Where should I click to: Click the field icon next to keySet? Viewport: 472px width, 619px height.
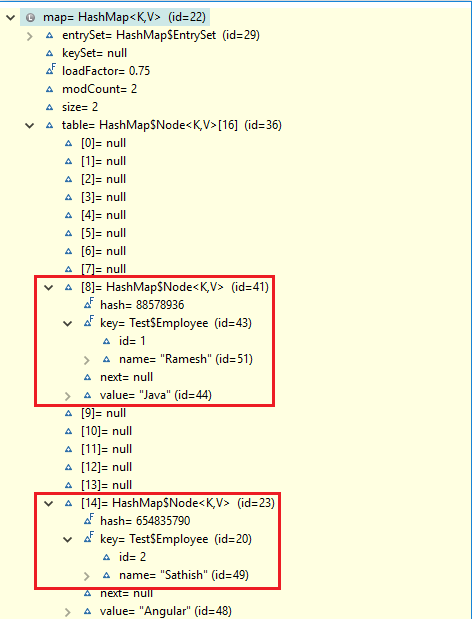pos(49,53)
